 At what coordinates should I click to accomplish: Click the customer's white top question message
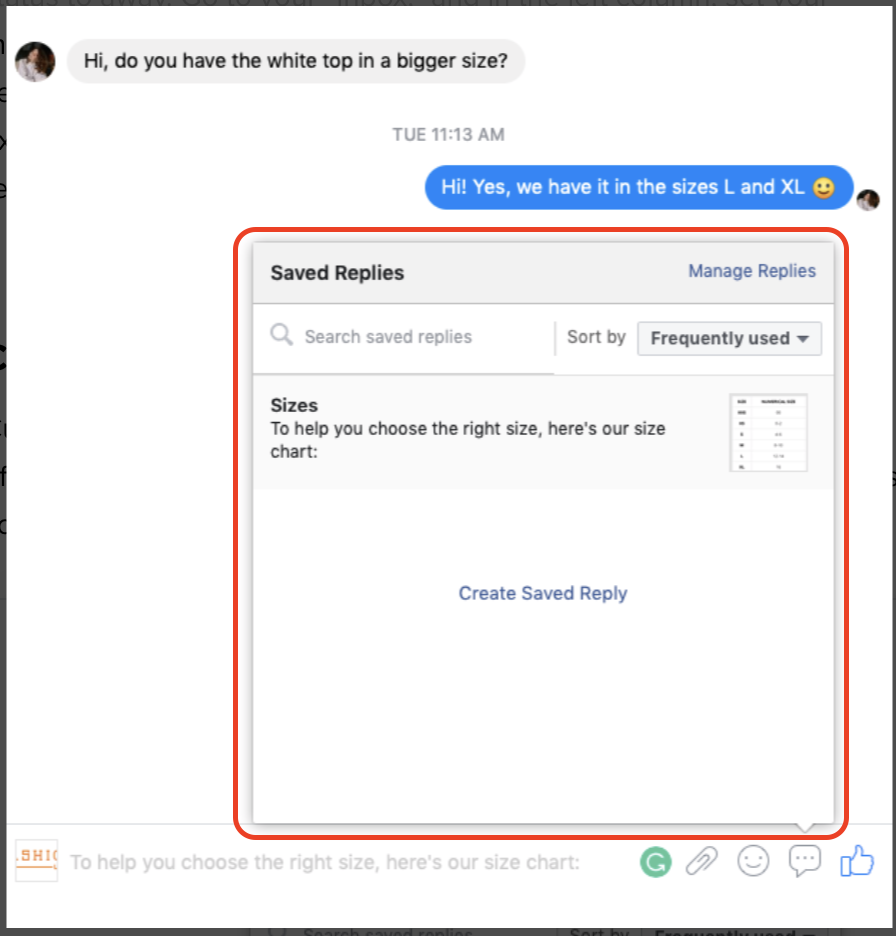tap(296, 61)
